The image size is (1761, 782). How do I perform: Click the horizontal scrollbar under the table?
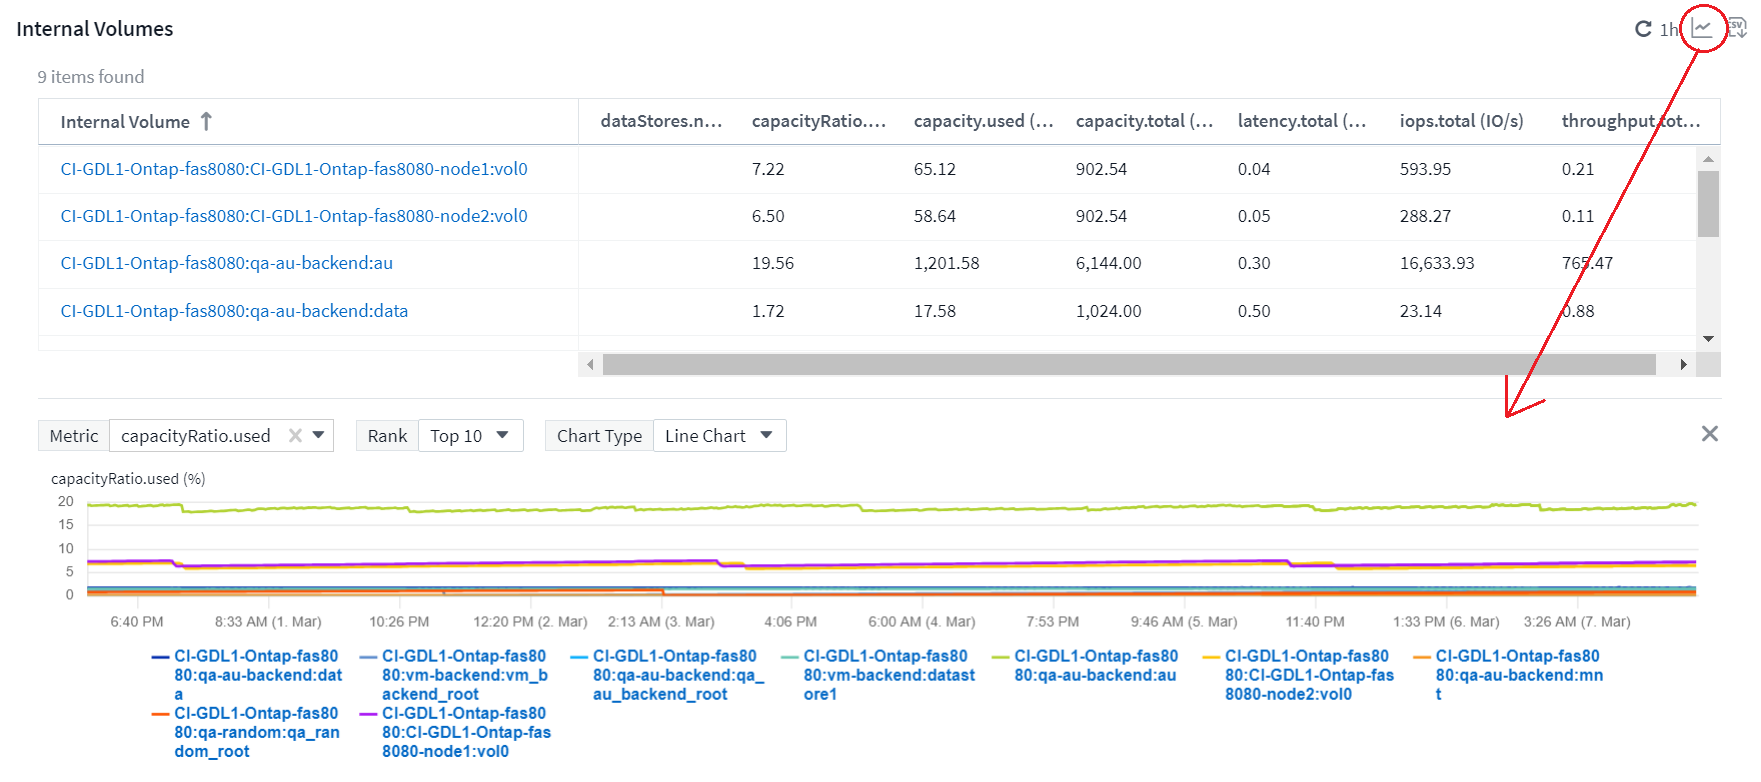[1128, 365]
